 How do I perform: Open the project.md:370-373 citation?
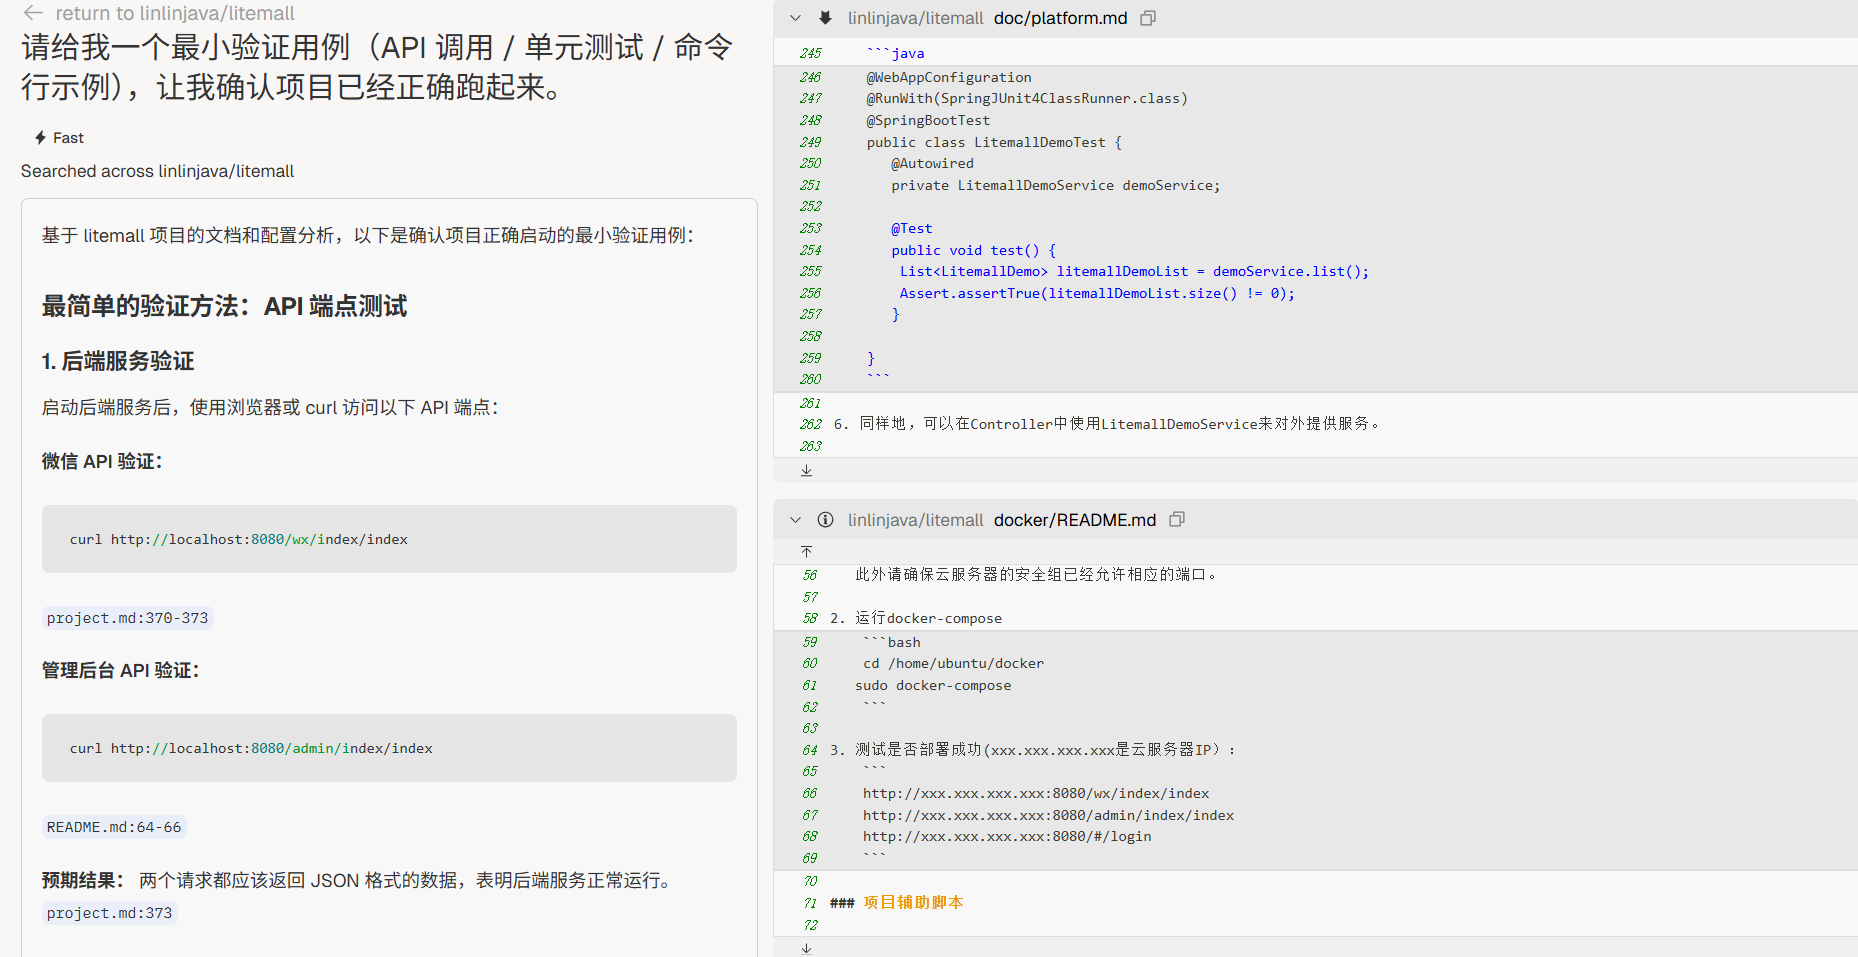point(127,618)
